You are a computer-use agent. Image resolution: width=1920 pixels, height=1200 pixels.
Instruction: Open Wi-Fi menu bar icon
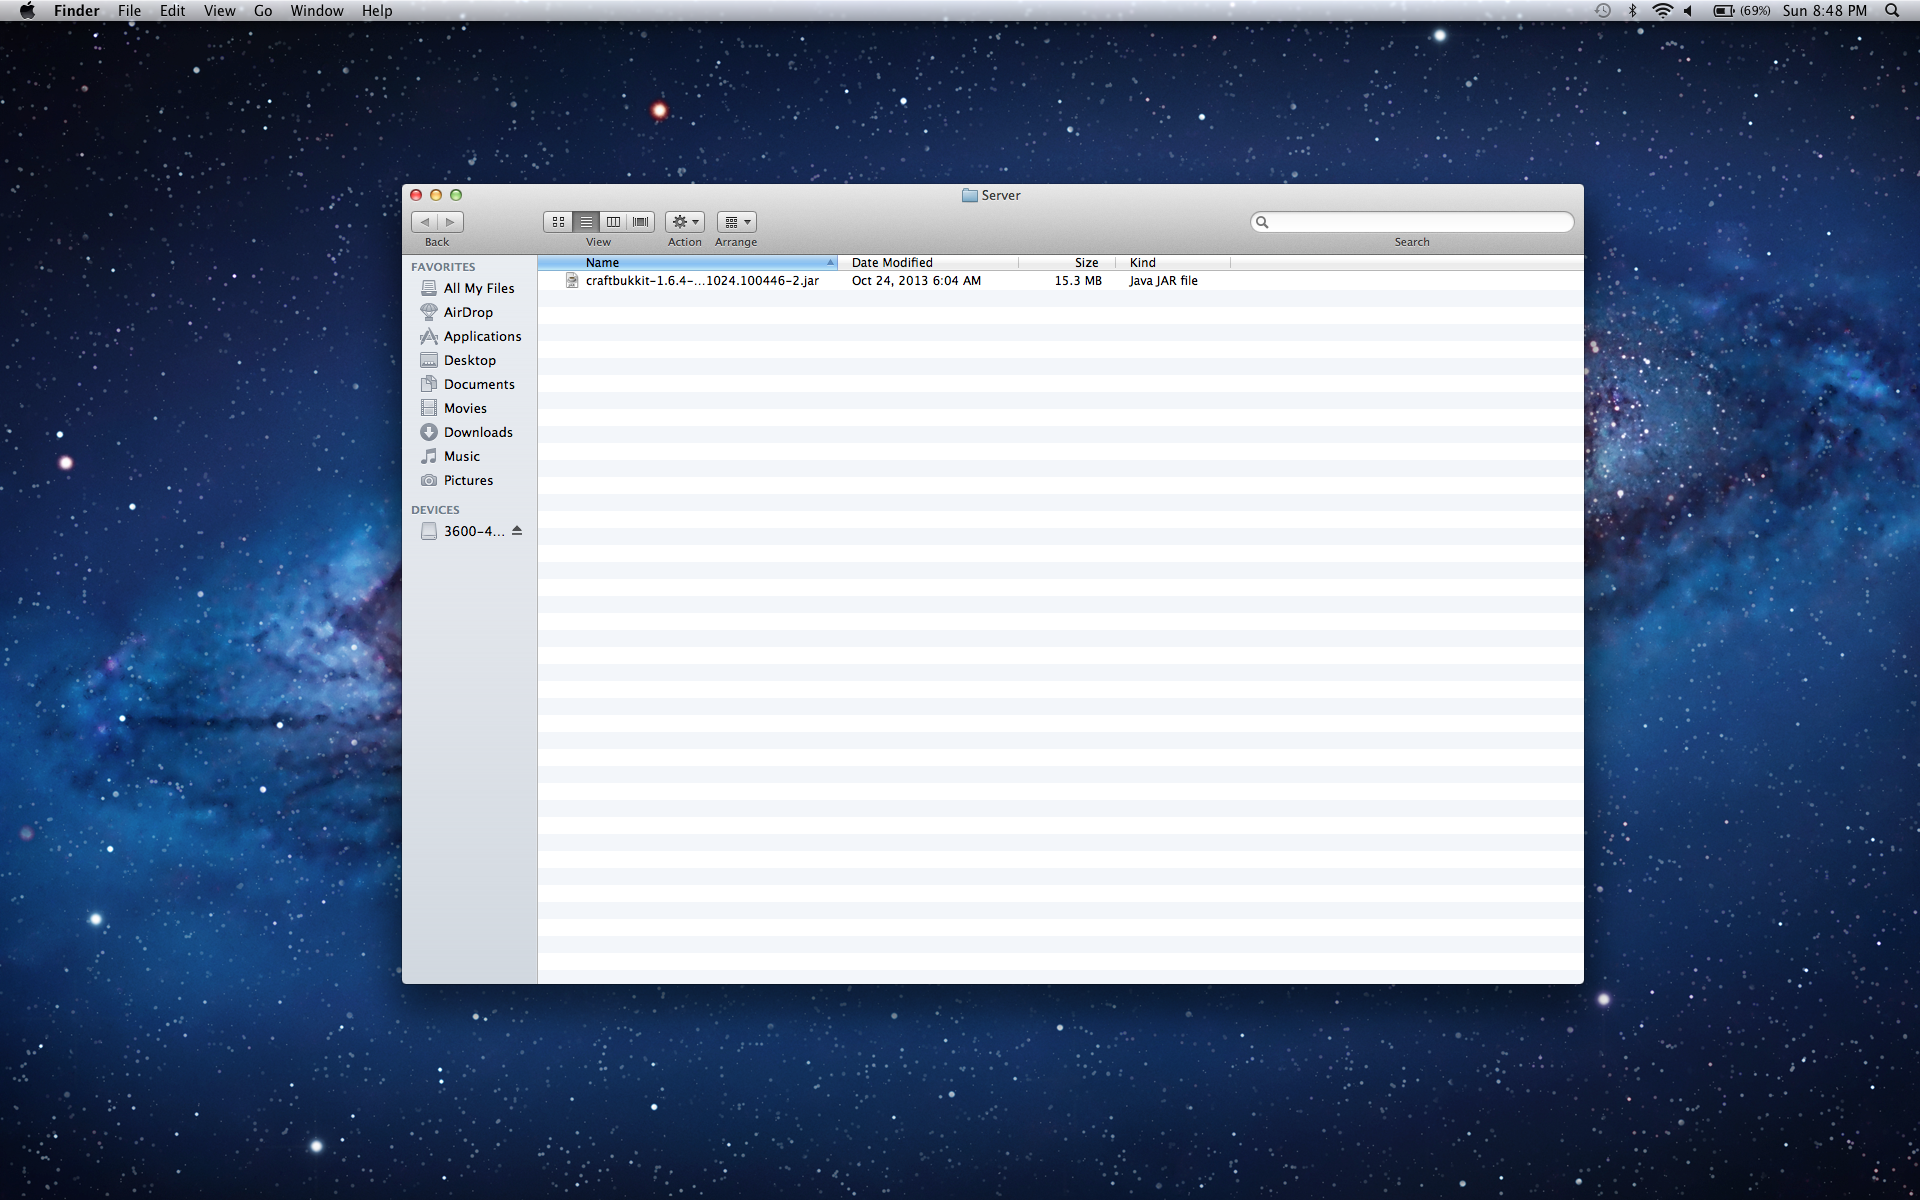point(1662,11)
